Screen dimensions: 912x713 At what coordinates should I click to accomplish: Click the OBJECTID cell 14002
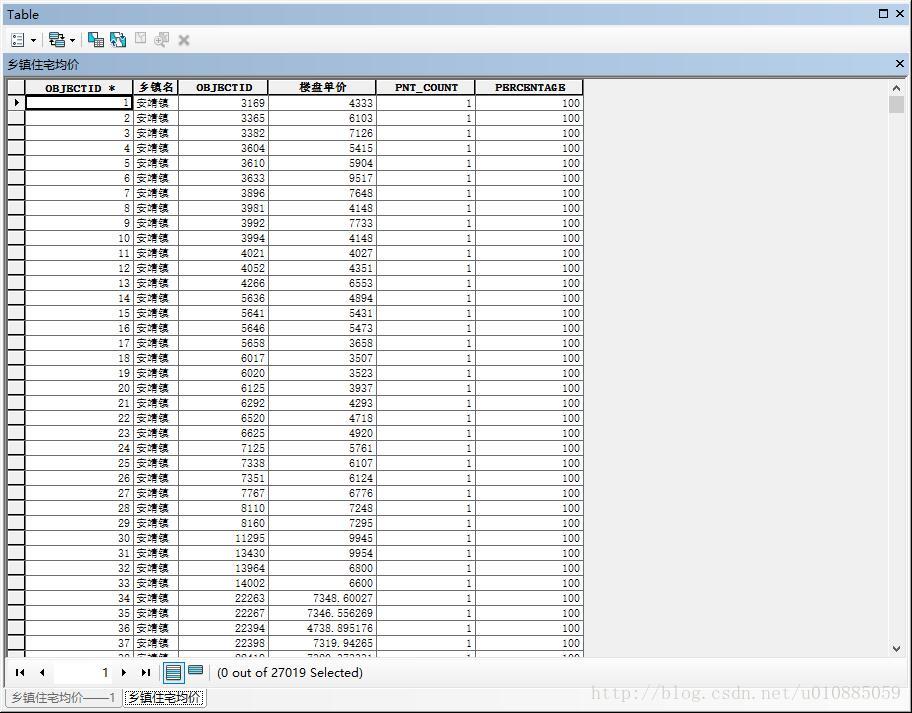tap(223, 583)
